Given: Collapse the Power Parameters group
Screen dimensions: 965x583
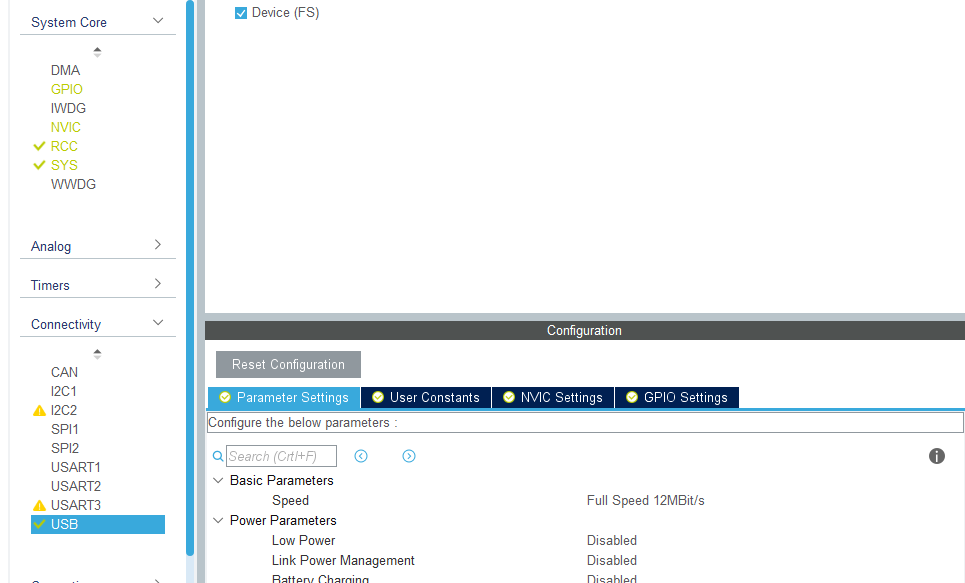Looking at the screenshot, I should [x=218, y=520].
